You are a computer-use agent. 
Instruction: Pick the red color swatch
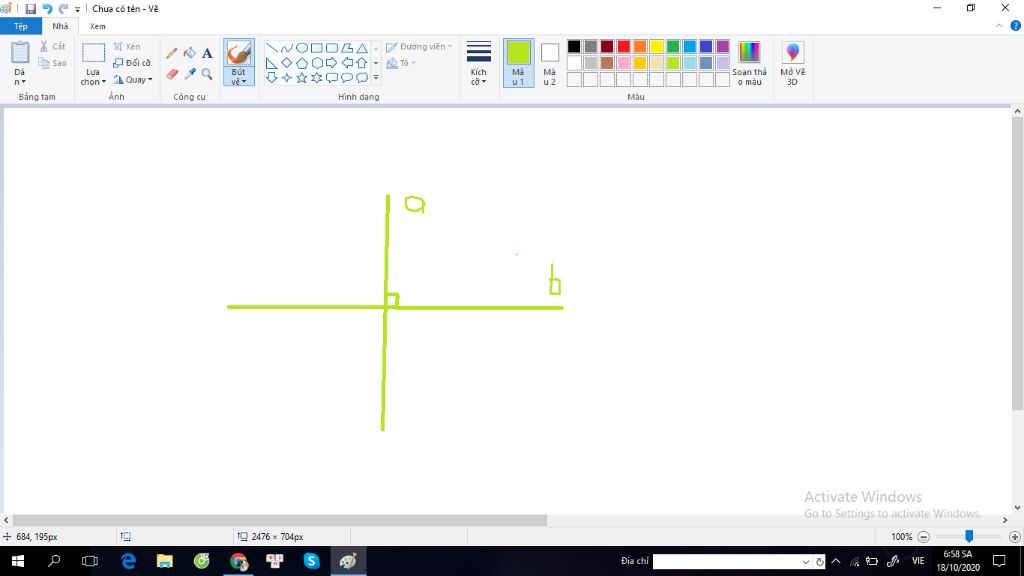[x=624, y=46]
